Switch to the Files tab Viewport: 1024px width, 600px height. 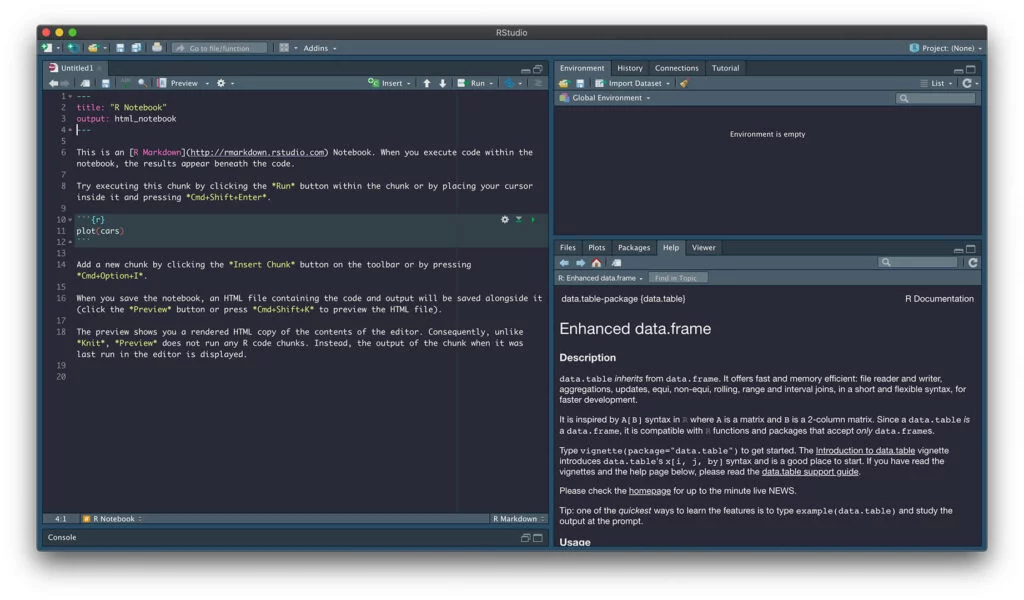tap(568, 247)
